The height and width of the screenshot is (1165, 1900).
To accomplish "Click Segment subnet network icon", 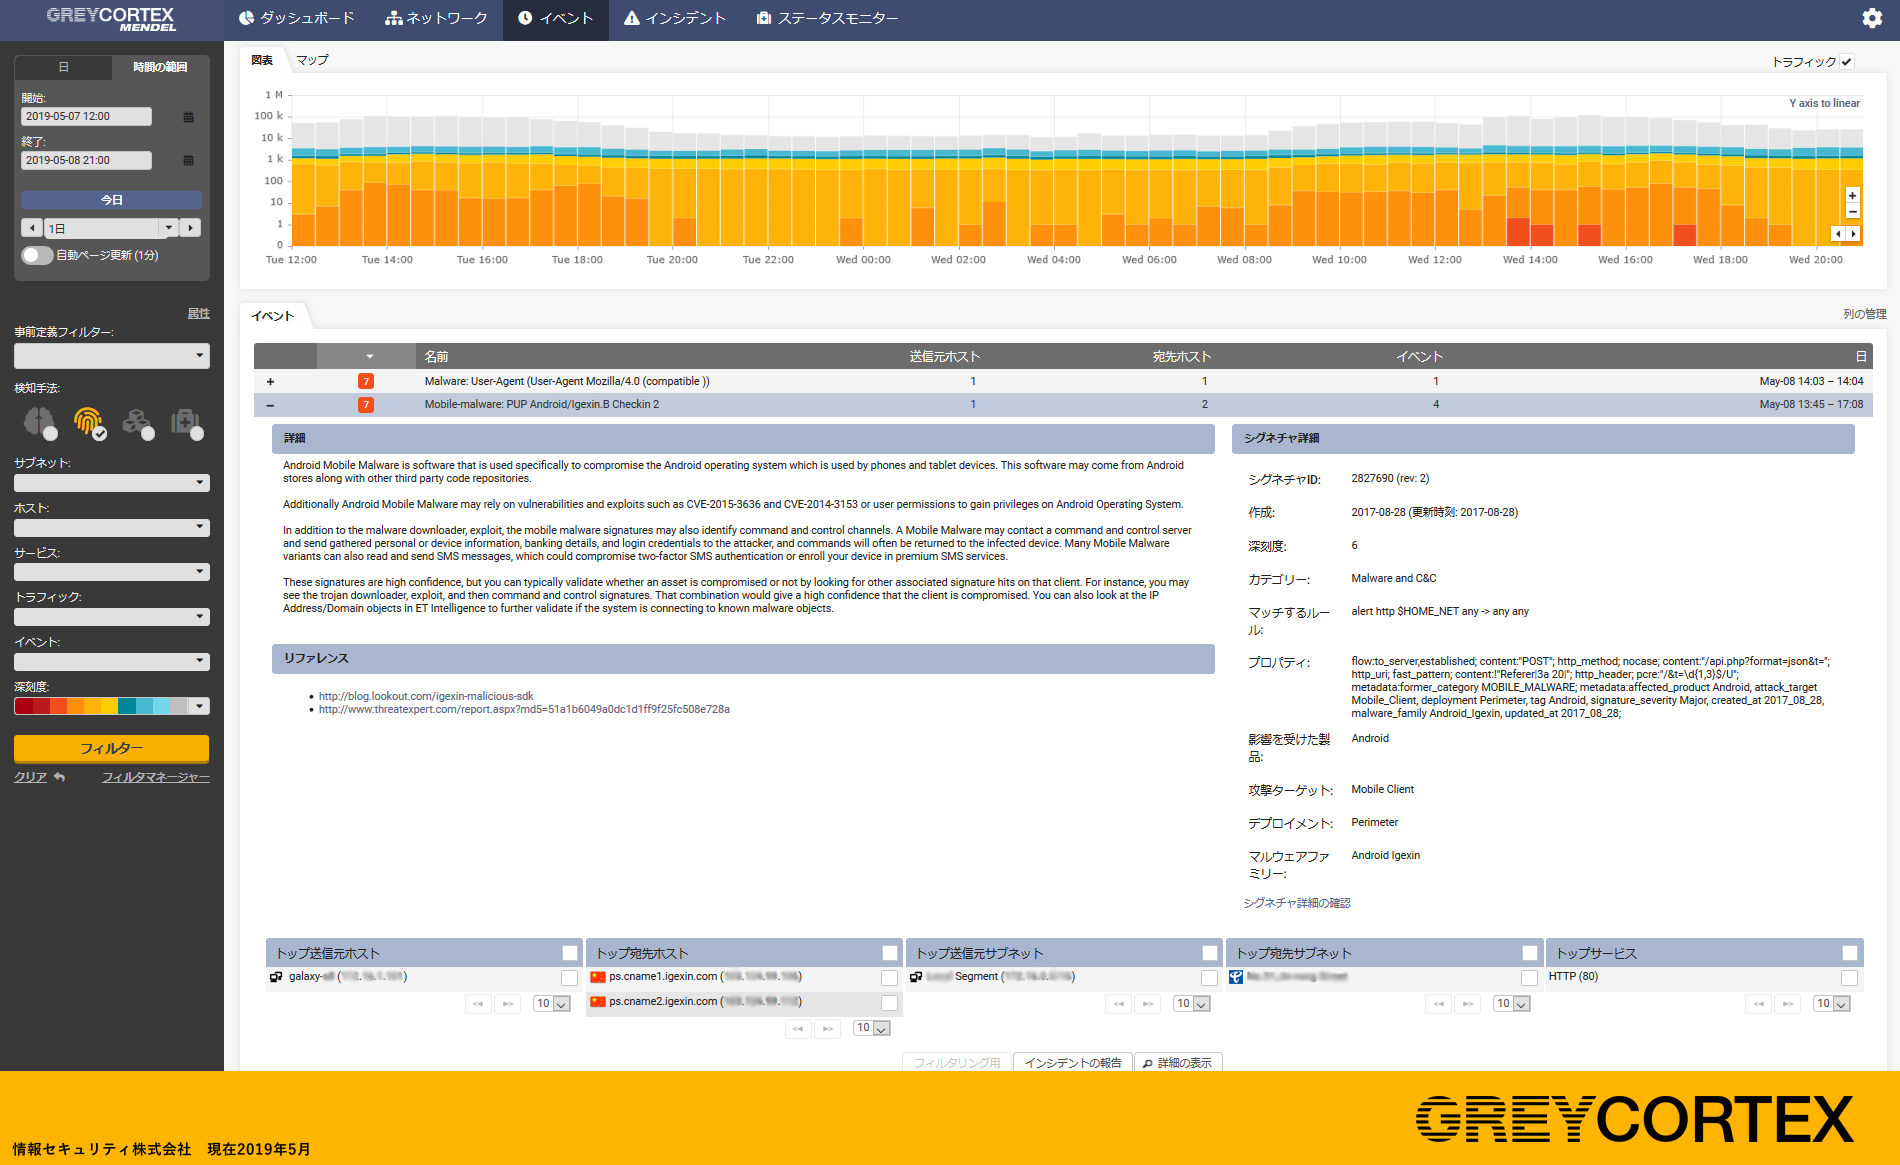I will [916, 977].
